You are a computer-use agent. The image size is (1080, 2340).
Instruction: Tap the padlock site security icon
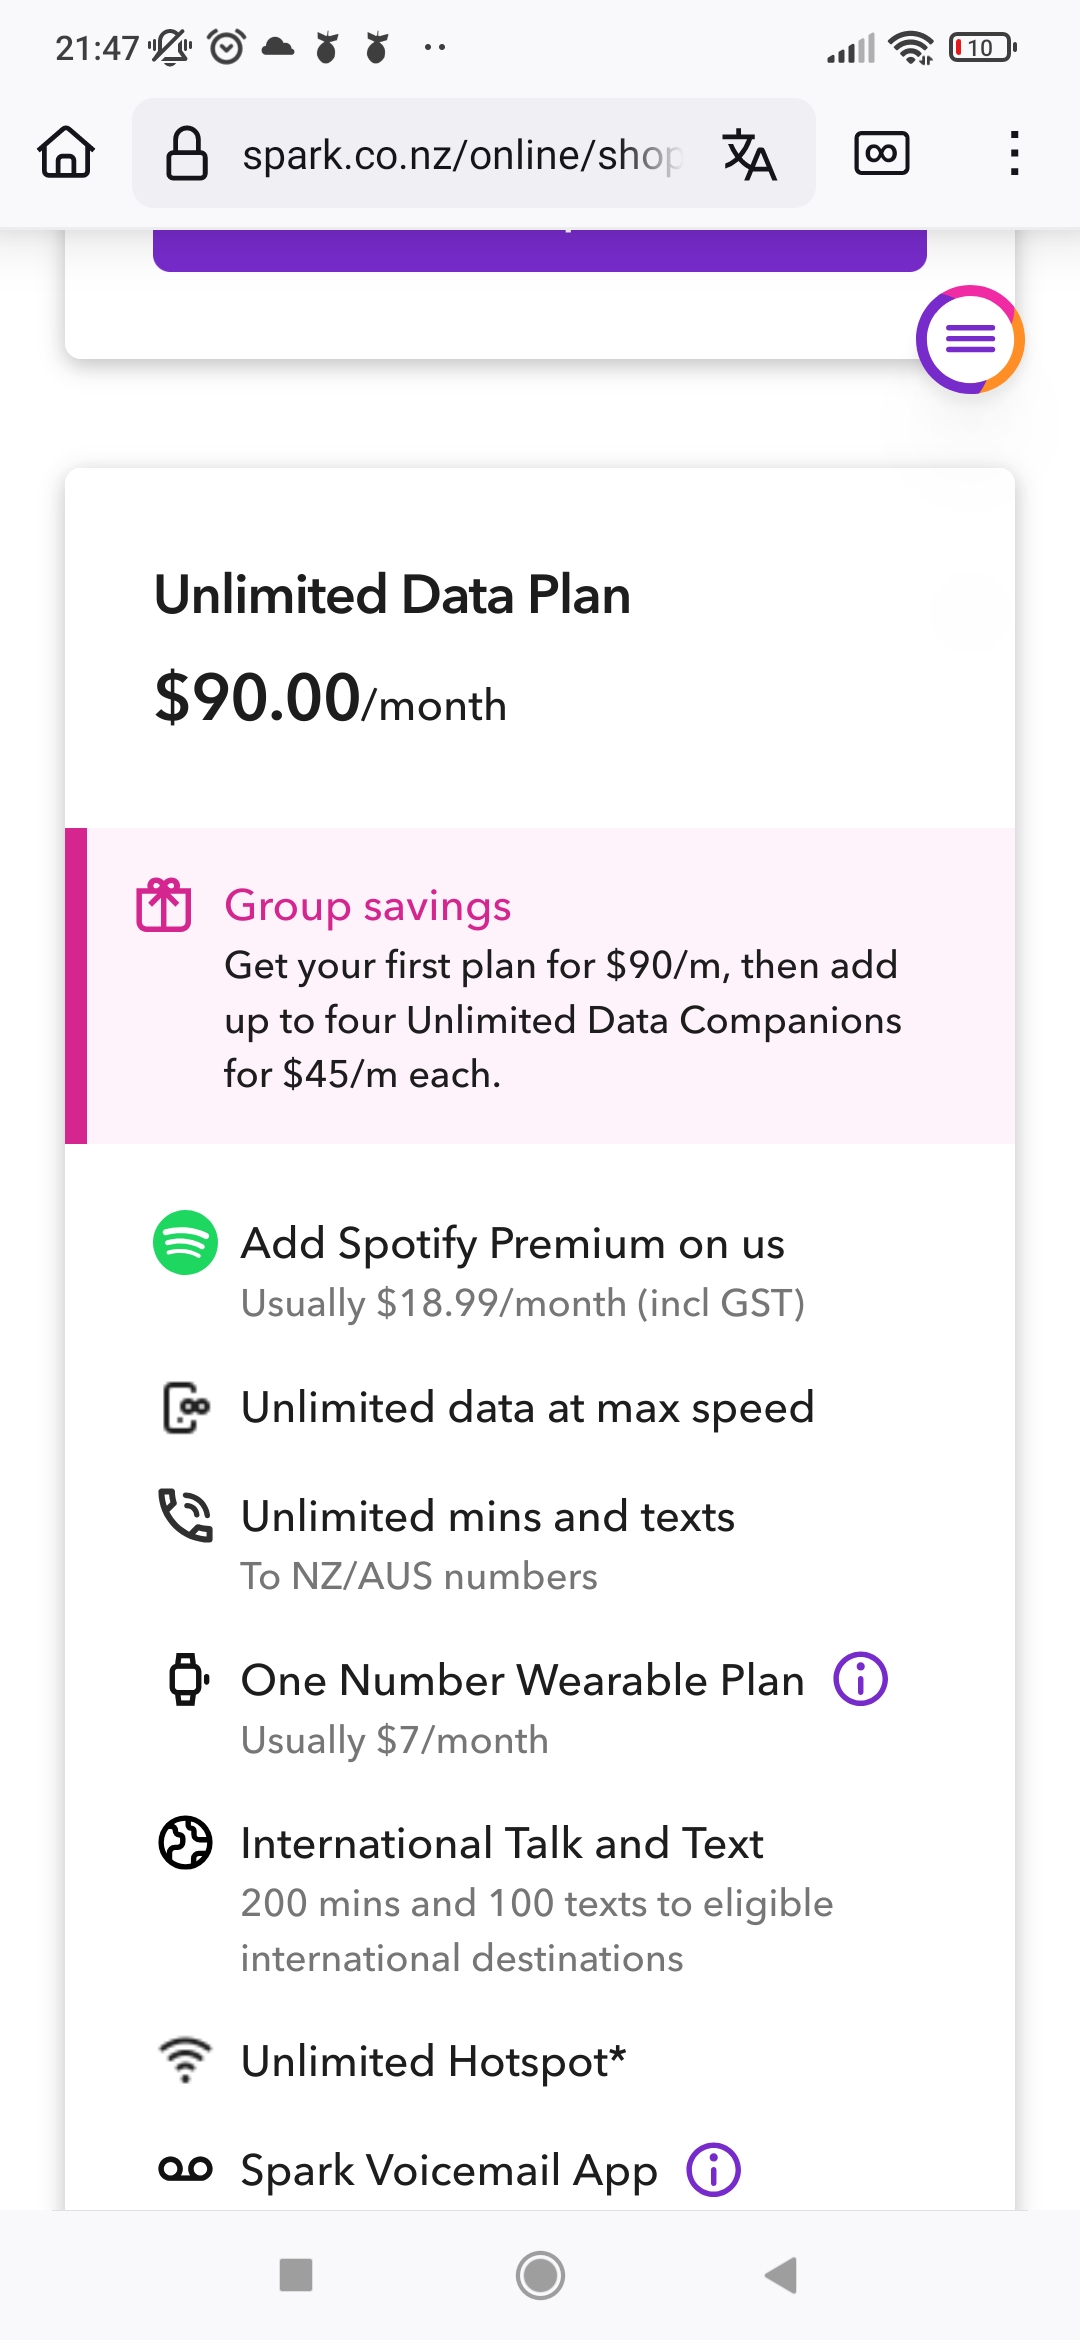[187, 153]
